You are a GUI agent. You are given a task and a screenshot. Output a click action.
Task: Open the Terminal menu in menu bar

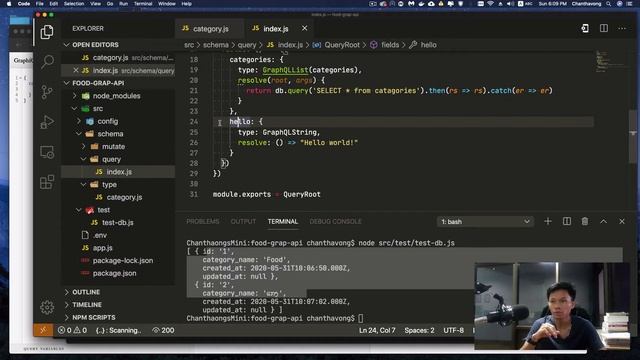[x=143, y=4]
